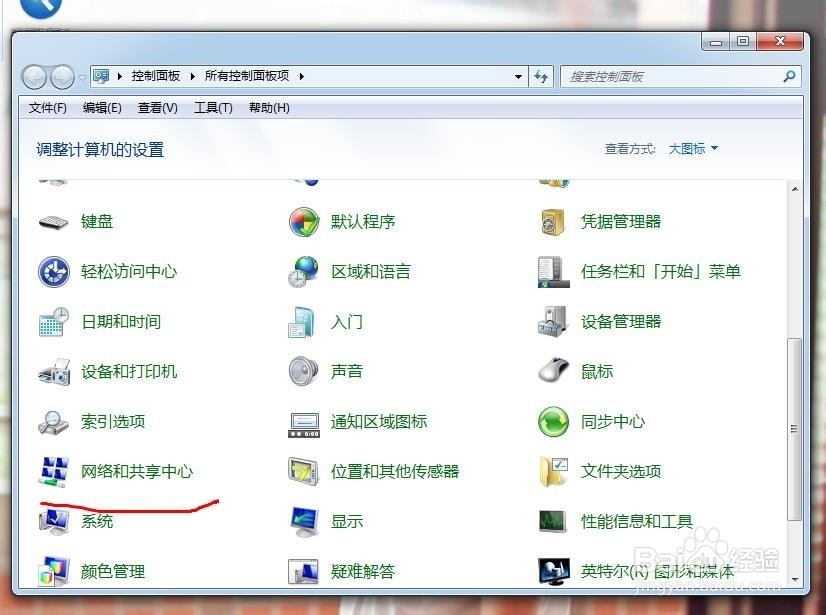
Task: Open 声音 settings
Action: point(347,371)
